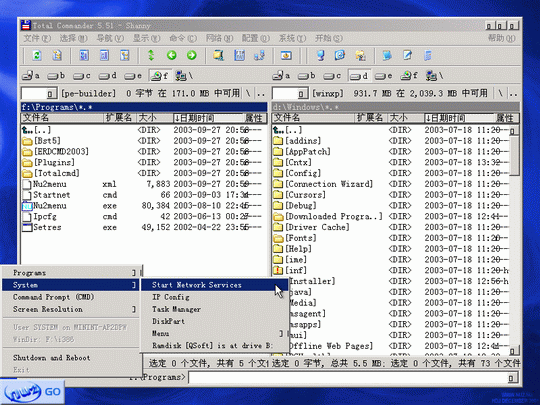Image resolution: width=540 pixels, height=405 pixels.
Task: Click the yellow folder search toolbar icon
Action: coord(219,55)
